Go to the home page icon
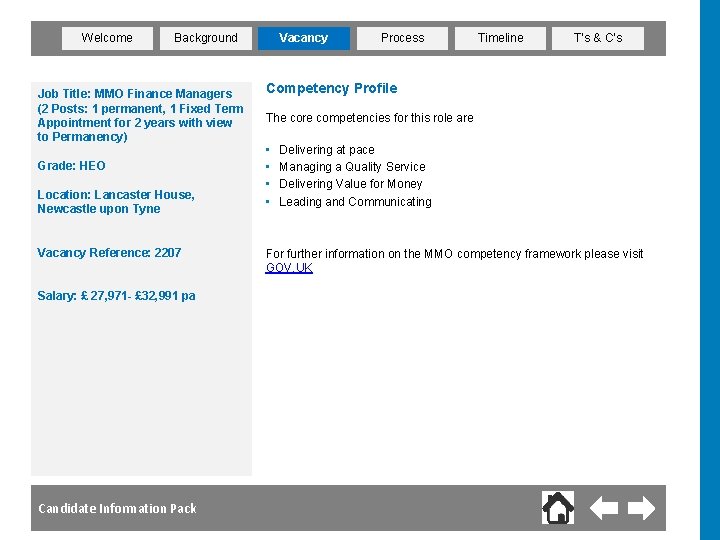720x540 pixels. click(557, 507)
